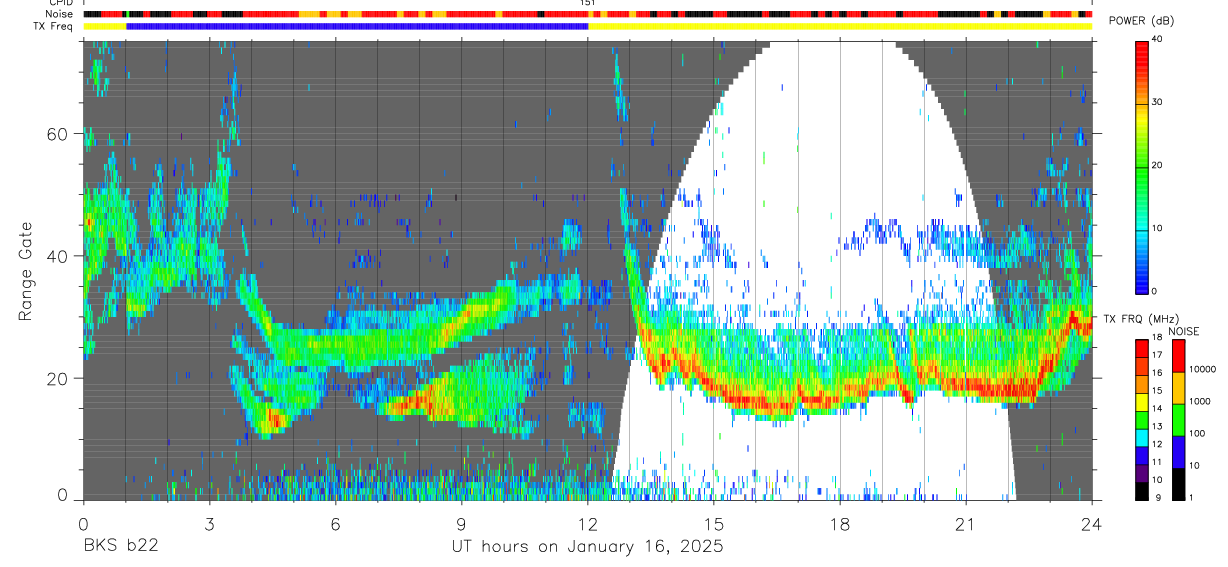This screenshot has height=567, width=1228.
Task: Click the UT hours axis tick '18'
Action: (840, 523)
